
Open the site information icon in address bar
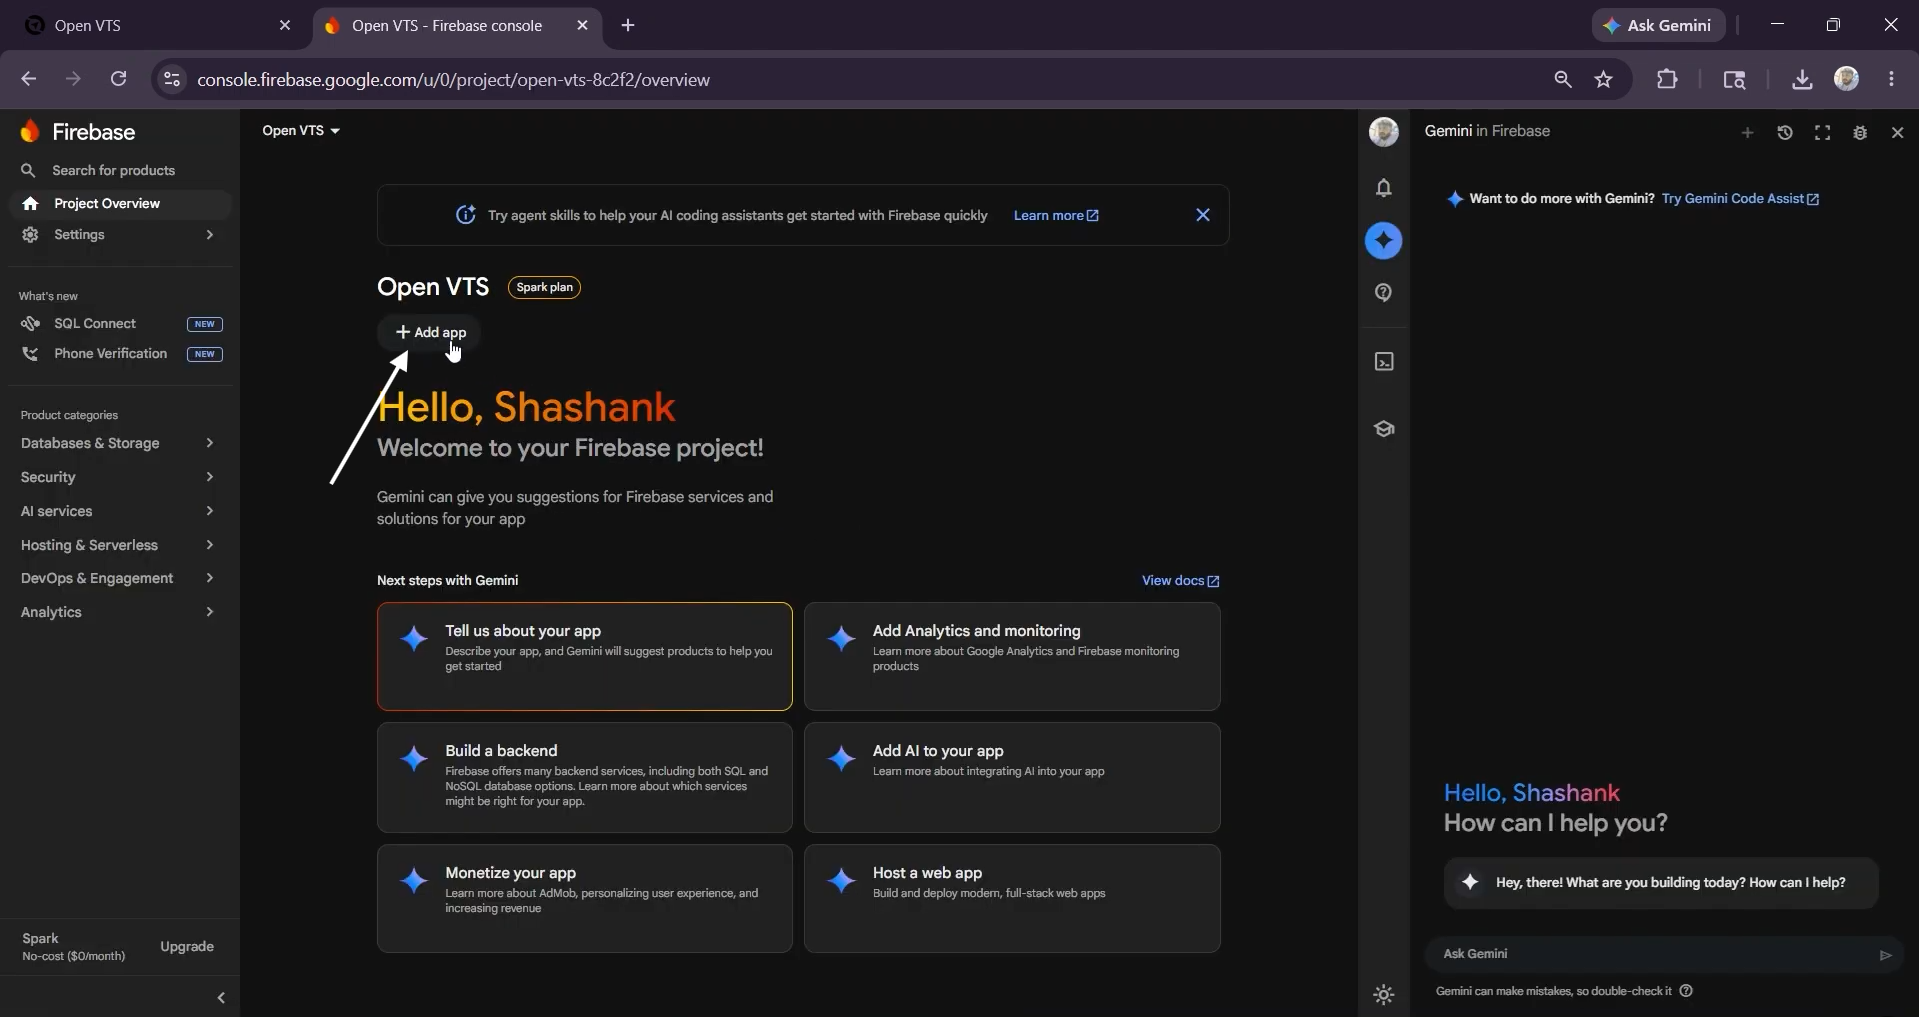click(x=172, y=79)
